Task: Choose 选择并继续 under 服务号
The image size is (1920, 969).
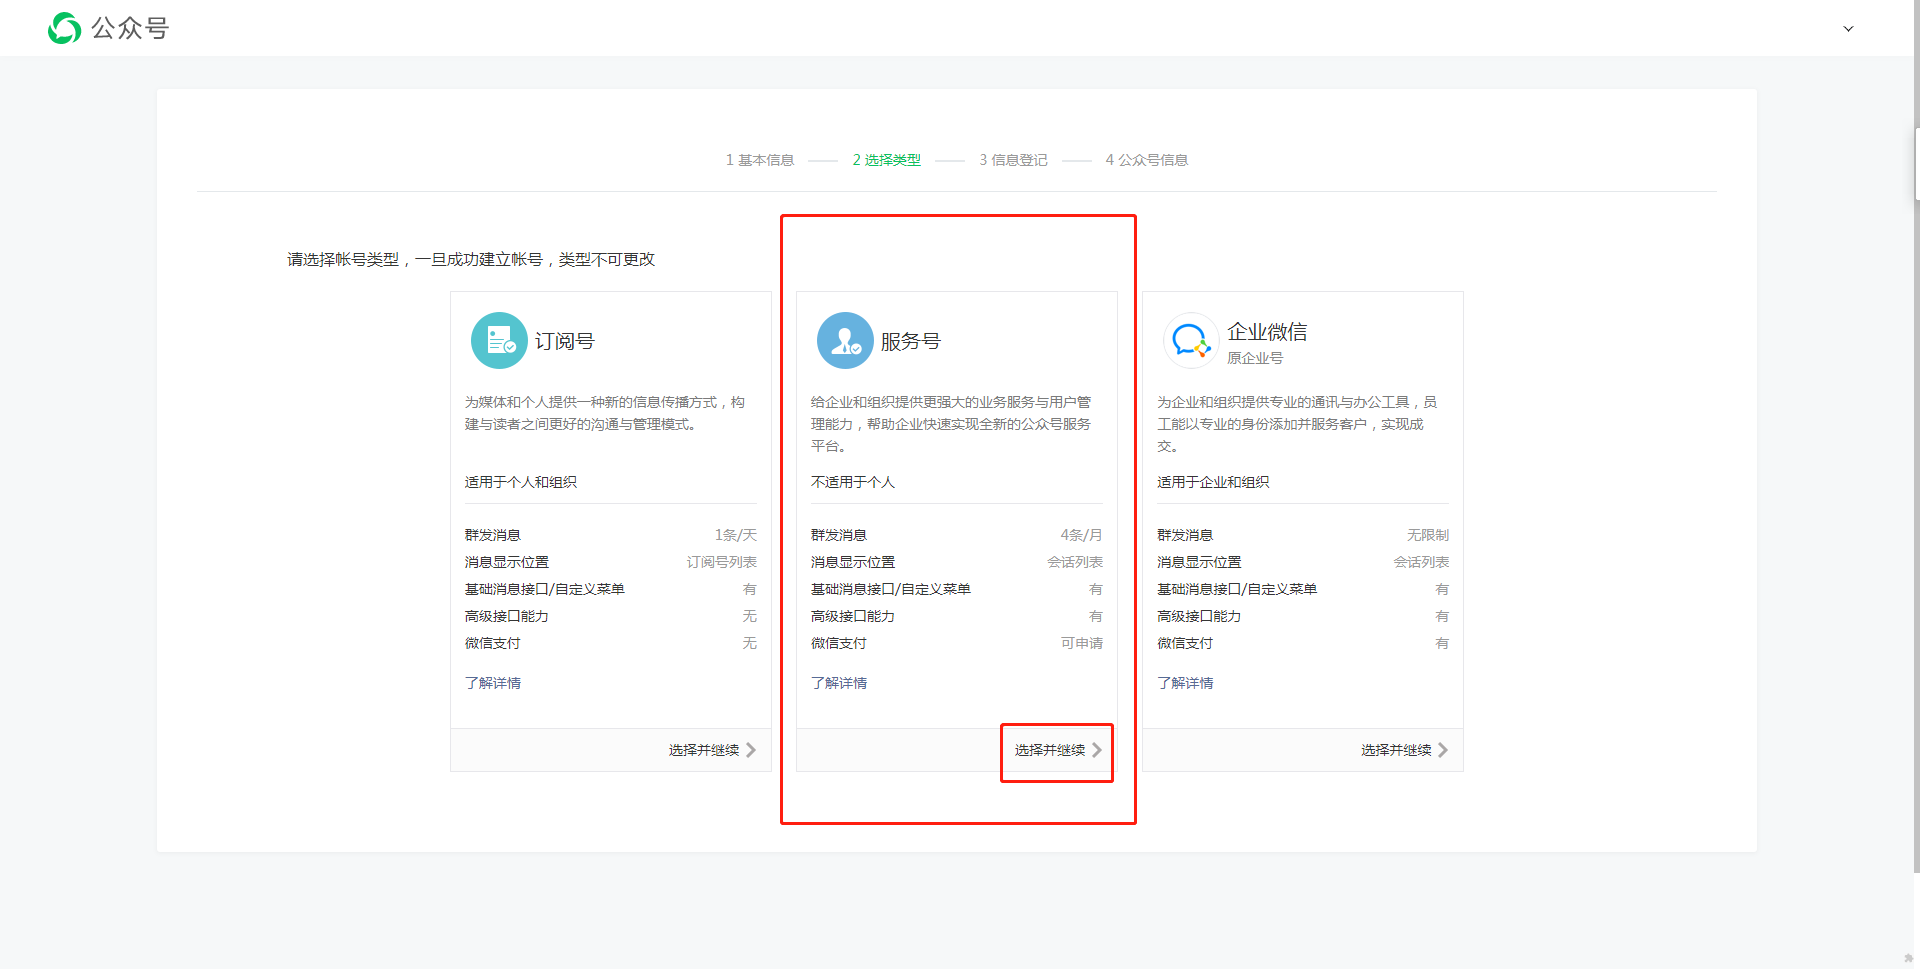Action: (x=1058, y=750)
